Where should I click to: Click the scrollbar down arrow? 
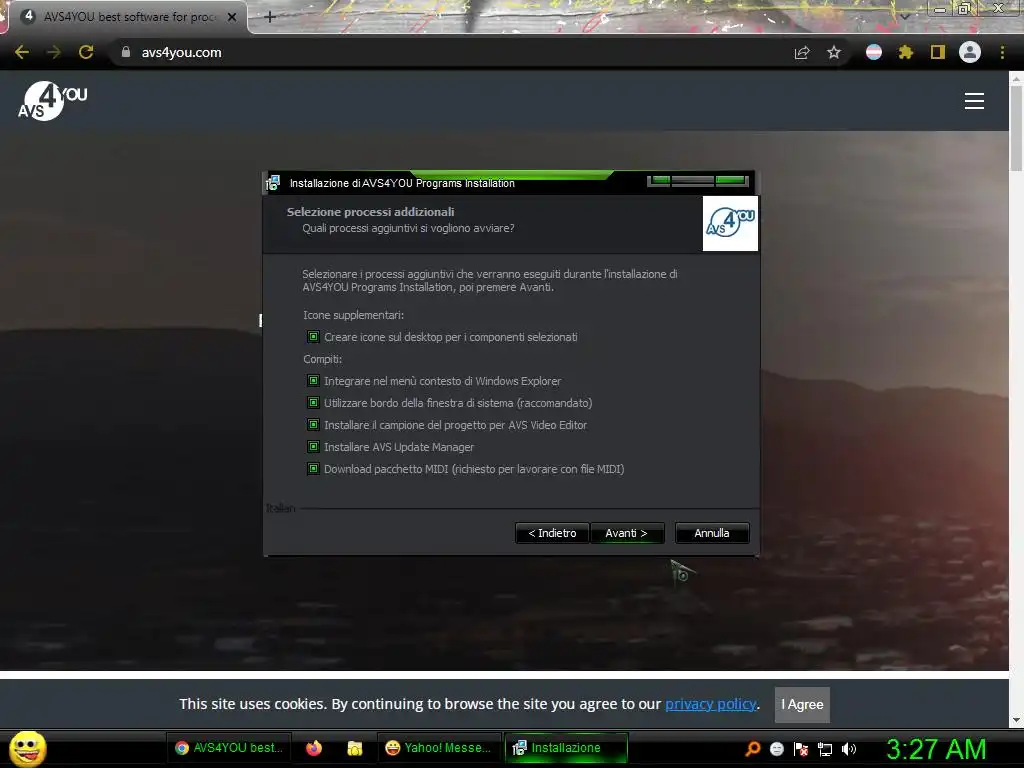coord(1016,720)
